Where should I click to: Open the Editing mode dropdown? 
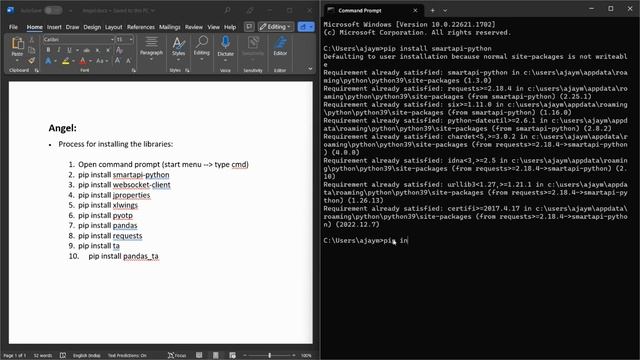click(x=276, y=27)
